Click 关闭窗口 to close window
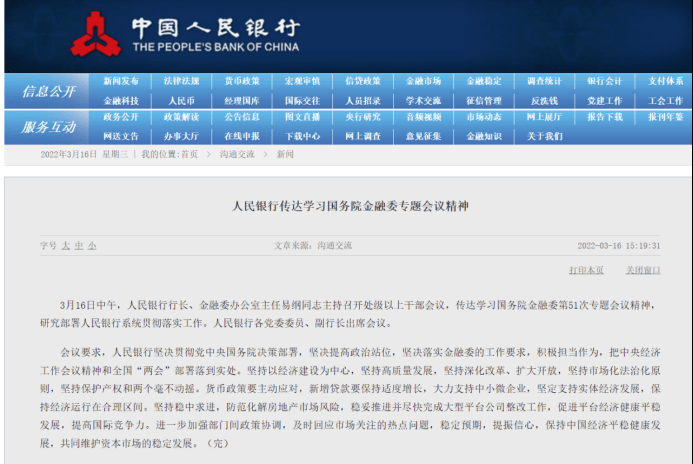This screenshot has height=464, width=693. pos(643,270)
